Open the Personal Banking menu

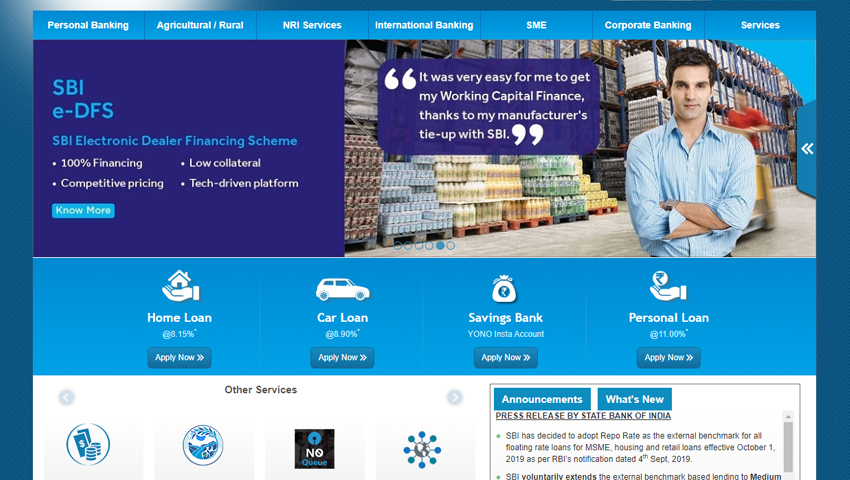88,25
